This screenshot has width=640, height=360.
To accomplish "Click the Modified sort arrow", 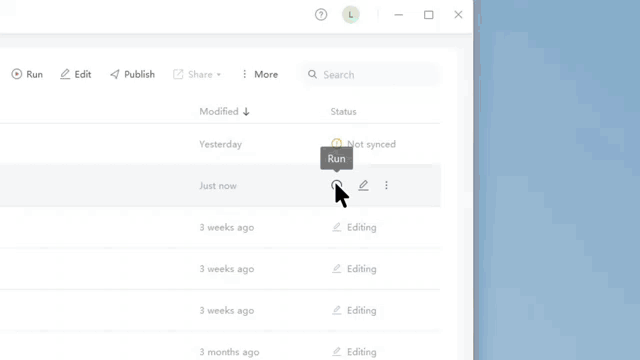I will 246,111.
